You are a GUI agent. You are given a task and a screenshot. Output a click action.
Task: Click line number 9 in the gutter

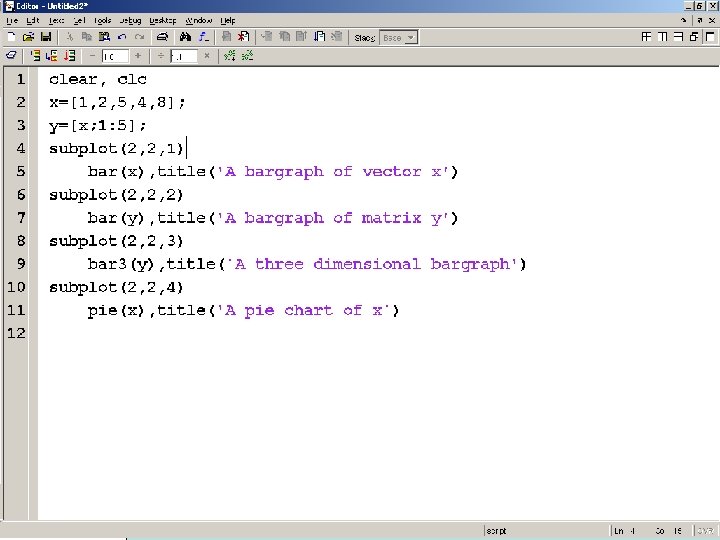(x=21, y=264)
